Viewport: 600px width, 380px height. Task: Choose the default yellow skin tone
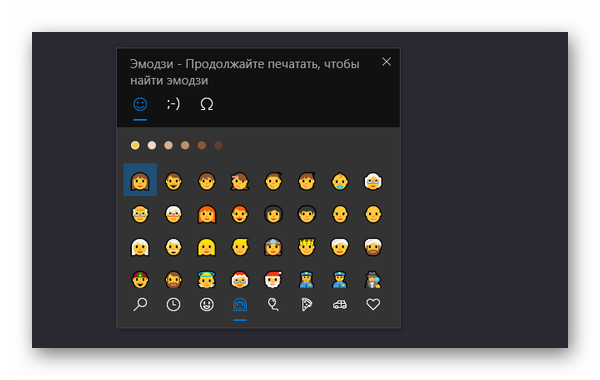click(x=135, y=145)
